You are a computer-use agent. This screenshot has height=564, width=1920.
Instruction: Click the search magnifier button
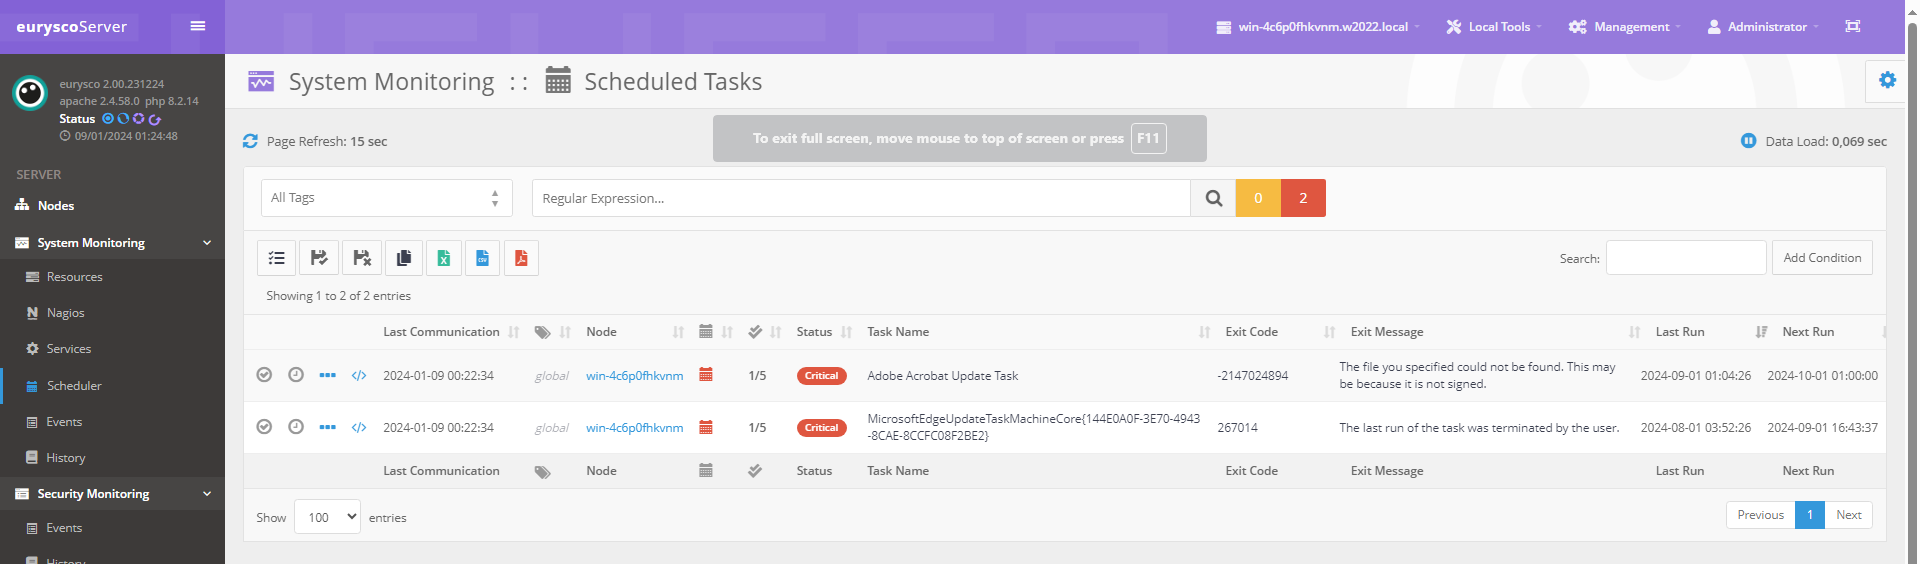(x=1213, y=198)
